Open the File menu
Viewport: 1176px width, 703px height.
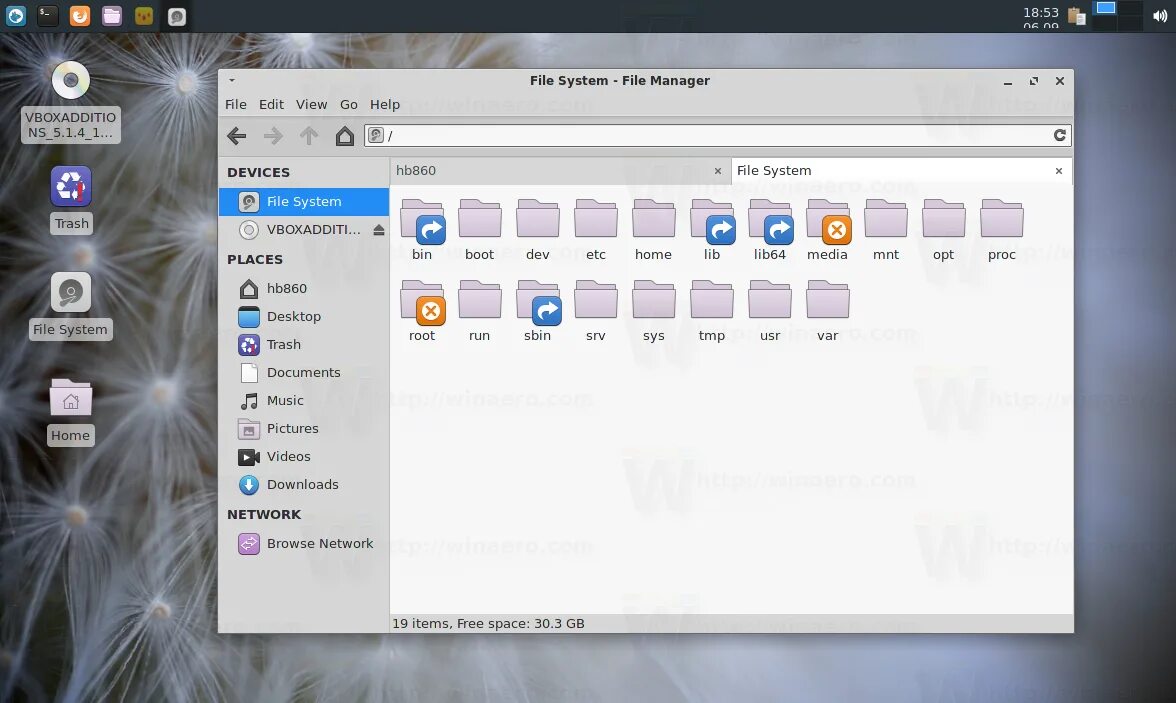236,104
